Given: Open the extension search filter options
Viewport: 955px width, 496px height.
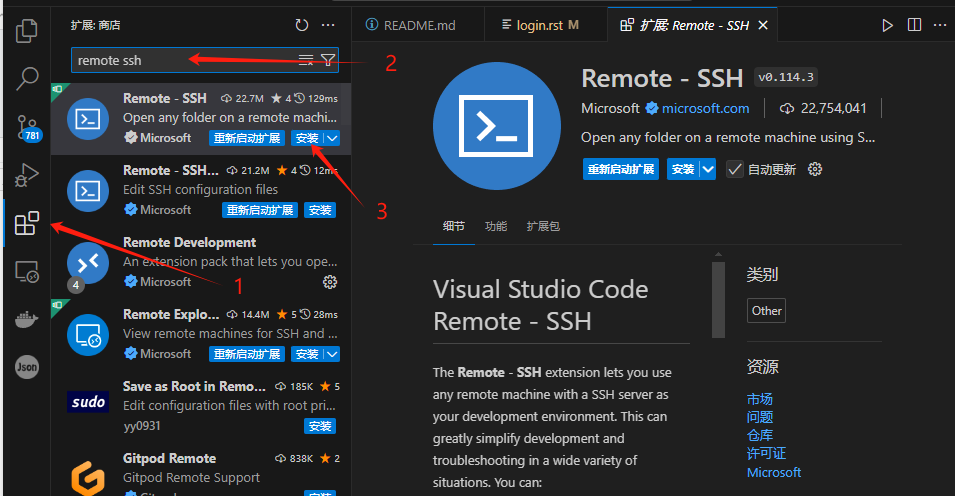Looking at the screenshot, I should tap(328, 60).
